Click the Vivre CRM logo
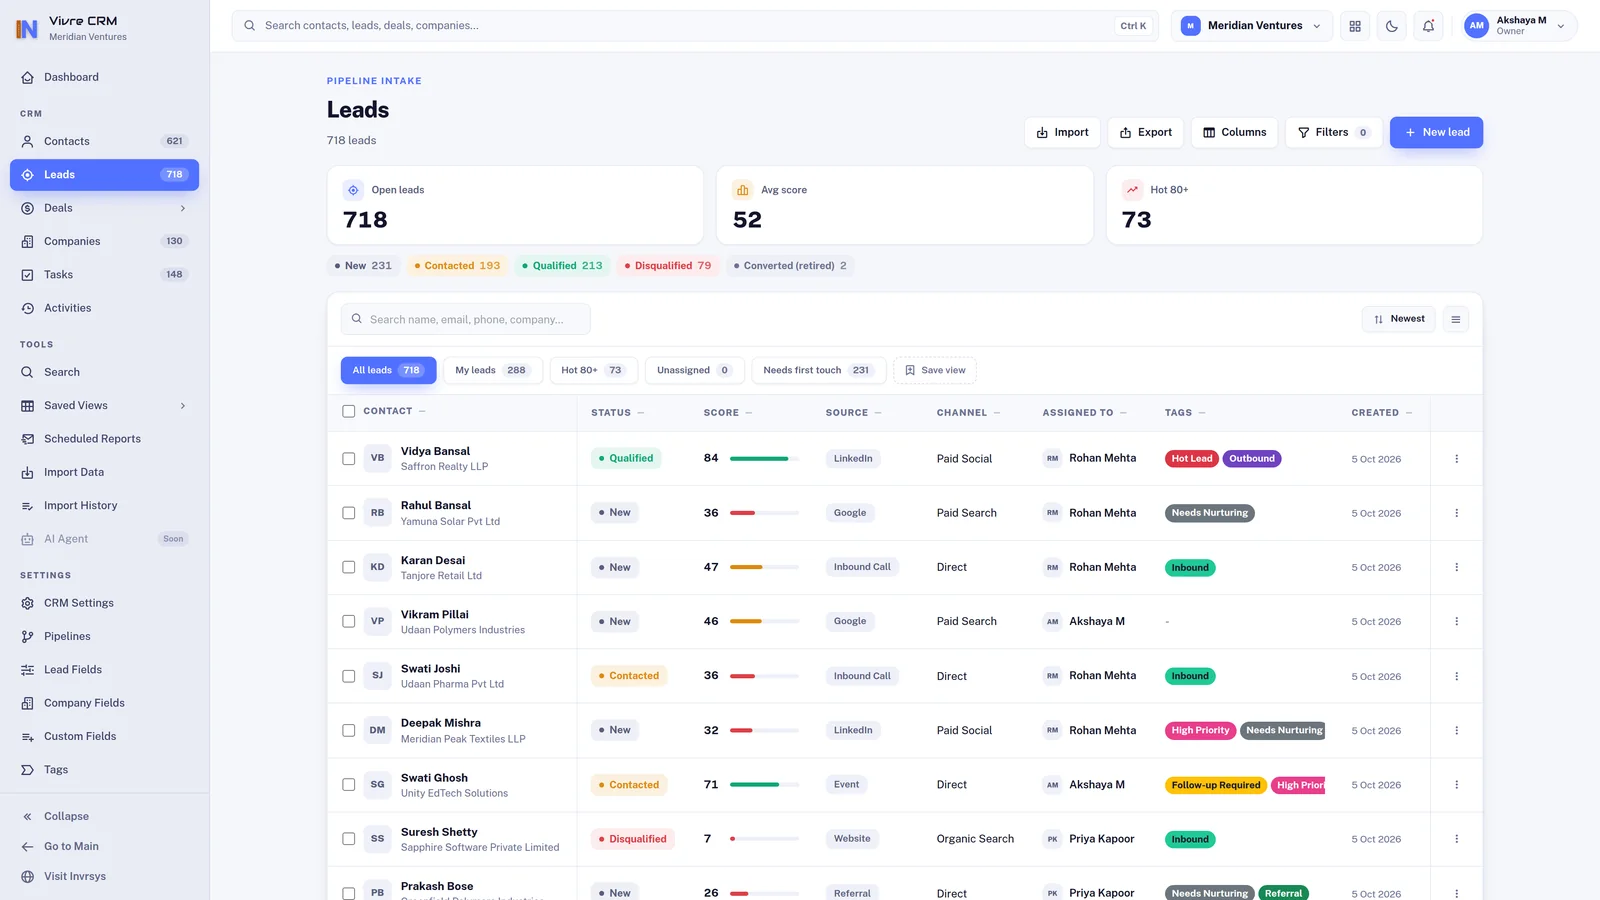Viewport: 1600px width, 900px height. pos(27,28)
